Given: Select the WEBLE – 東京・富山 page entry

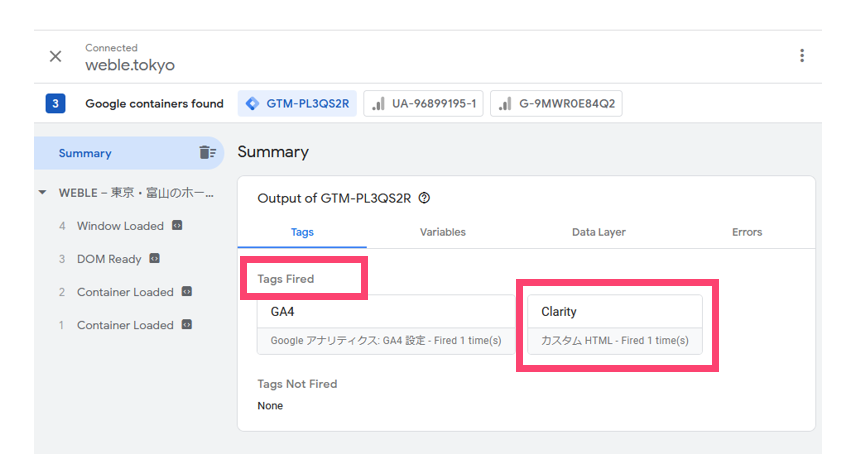Looking at the screenshot, I should [x=136, y=193].
